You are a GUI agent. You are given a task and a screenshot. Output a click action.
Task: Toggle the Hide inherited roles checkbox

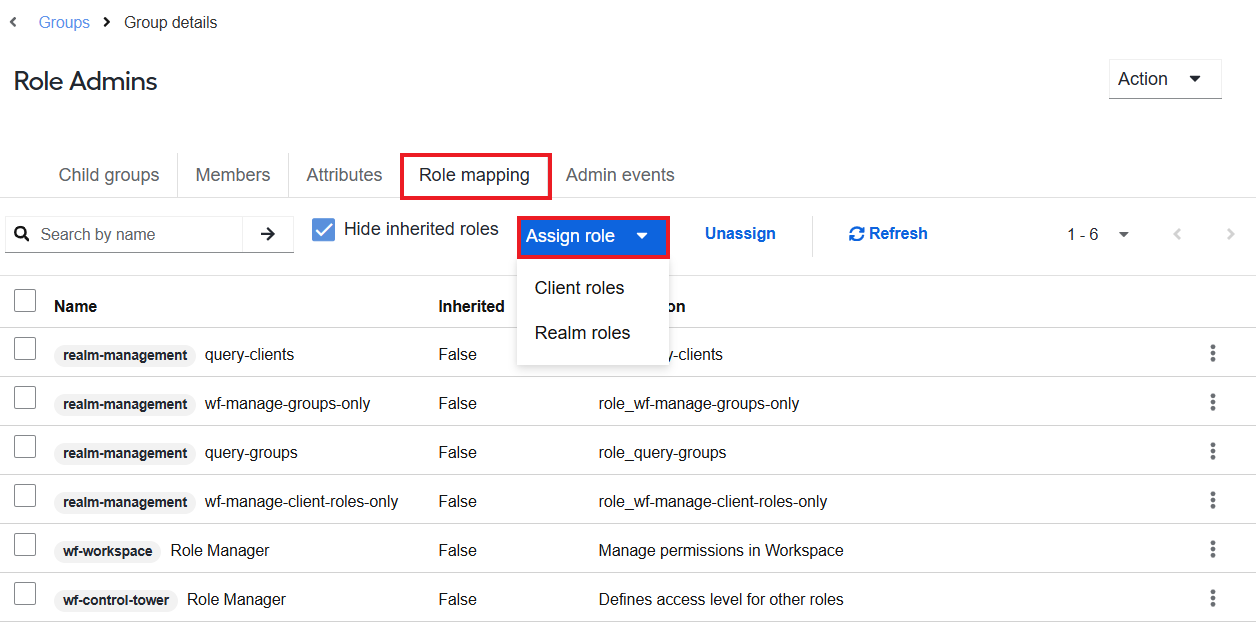(x=323, y=230)
